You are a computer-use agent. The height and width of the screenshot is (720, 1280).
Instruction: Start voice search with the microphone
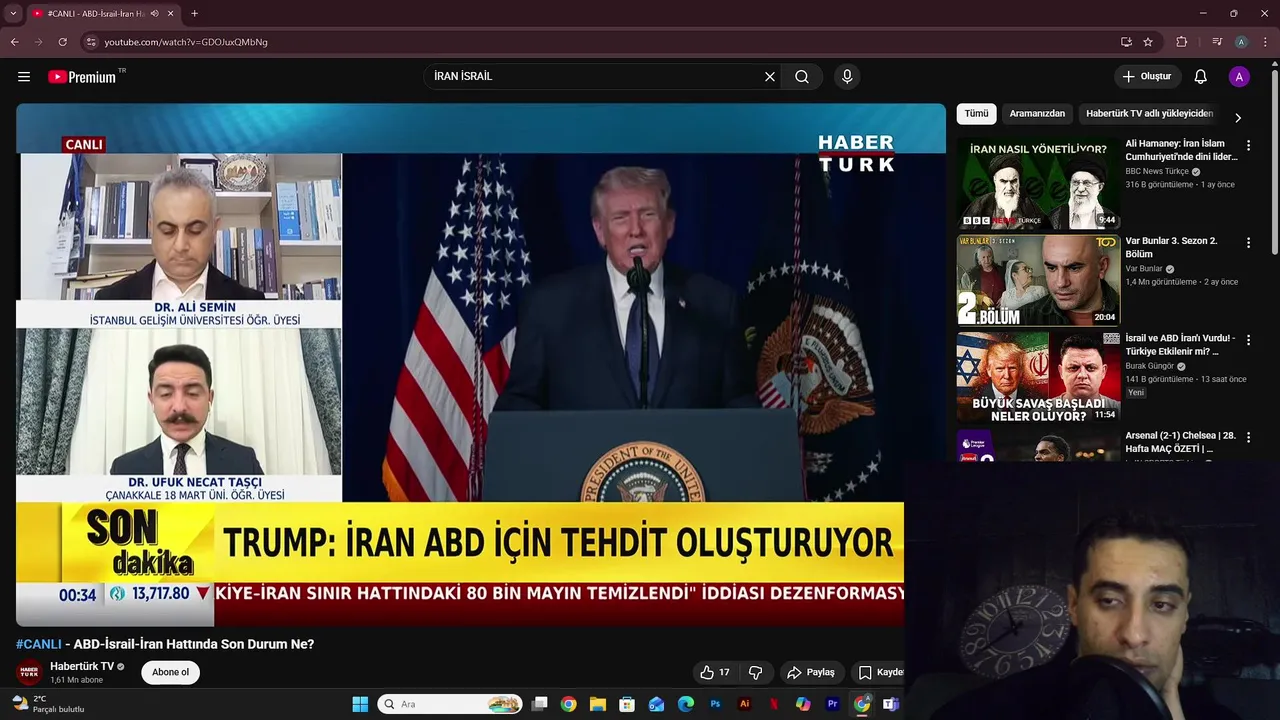(x=847, y=77)
